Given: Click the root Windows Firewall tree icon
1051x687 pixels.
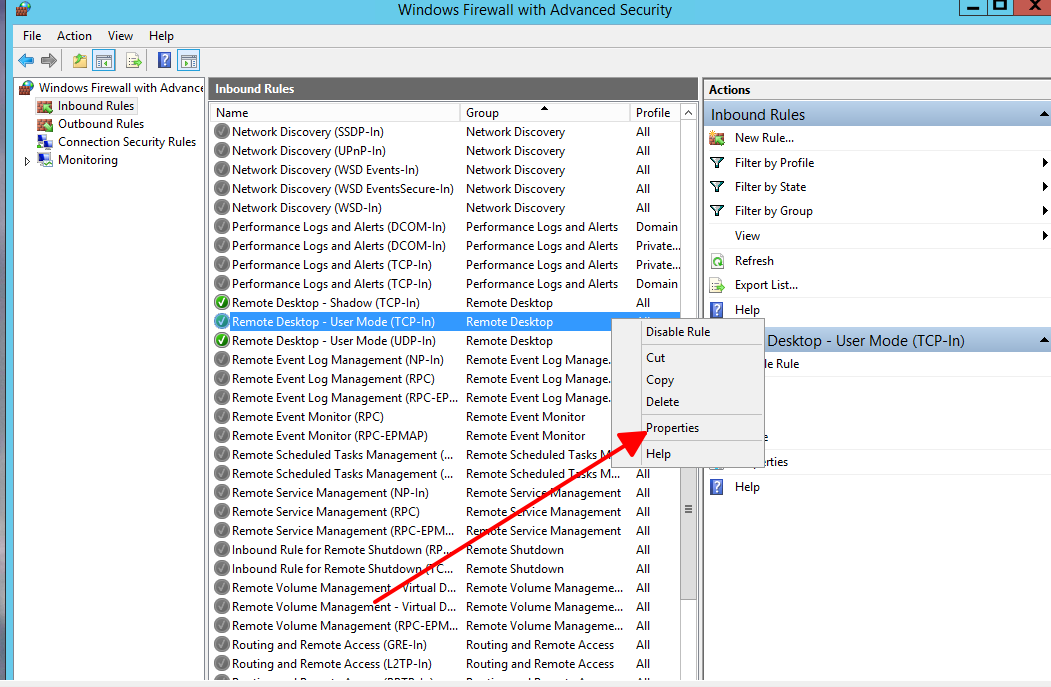Looking at the screenshot, I should point(26,88).
